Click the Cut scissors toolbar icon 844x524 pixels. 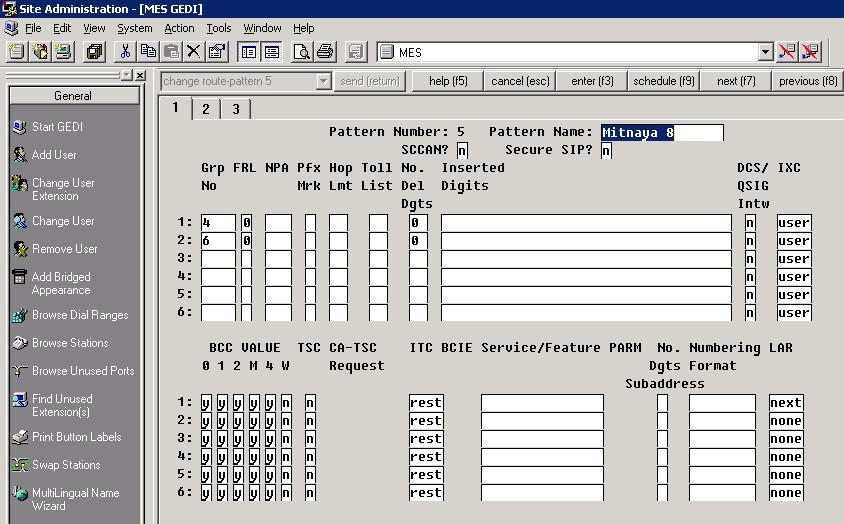pos(125,52)
